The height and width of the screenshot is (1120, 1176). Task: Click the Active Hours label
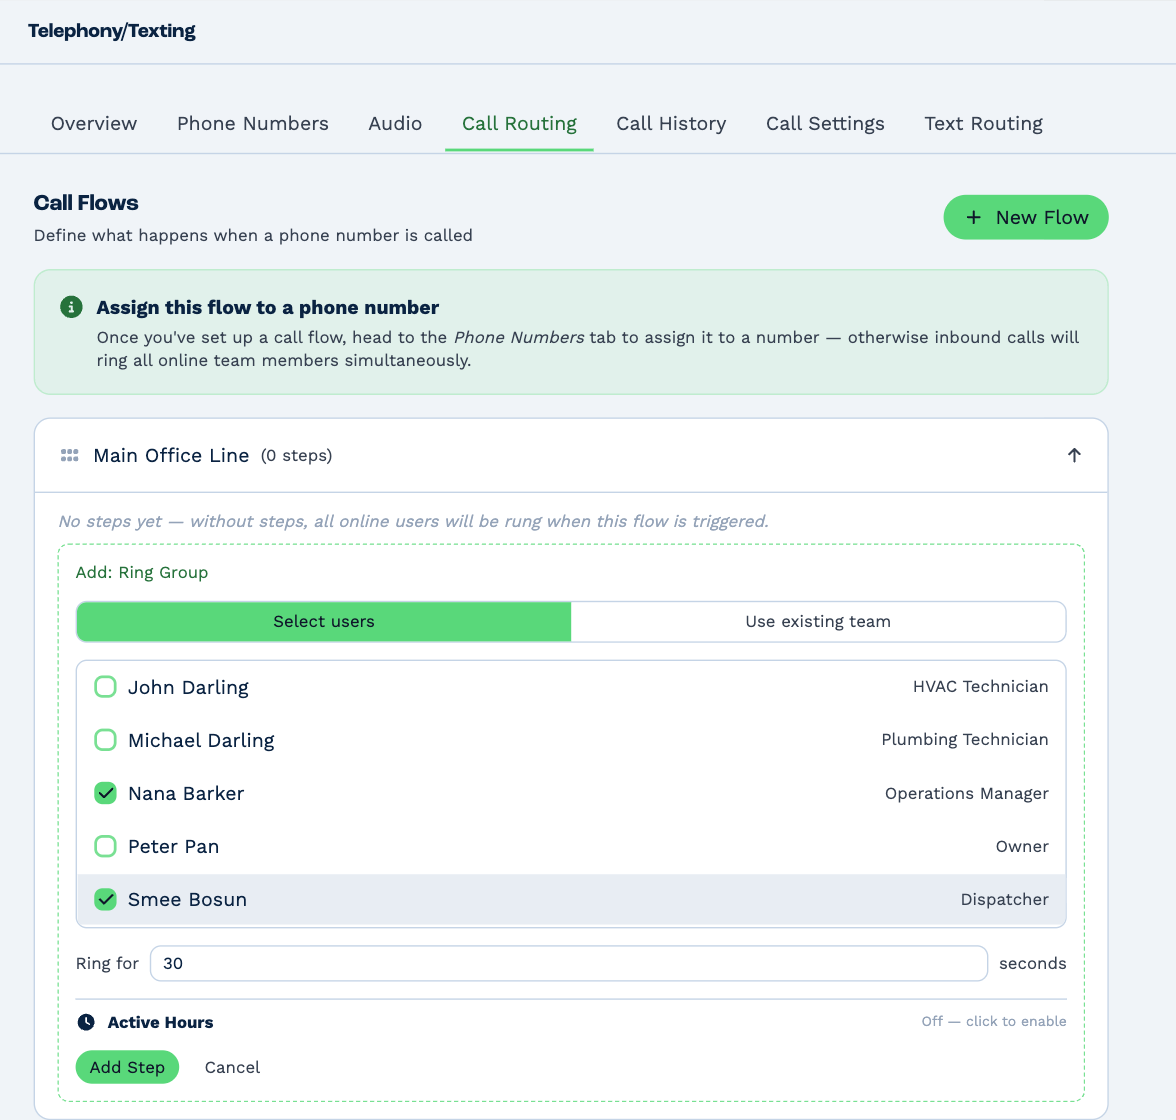click(160, 1022)
